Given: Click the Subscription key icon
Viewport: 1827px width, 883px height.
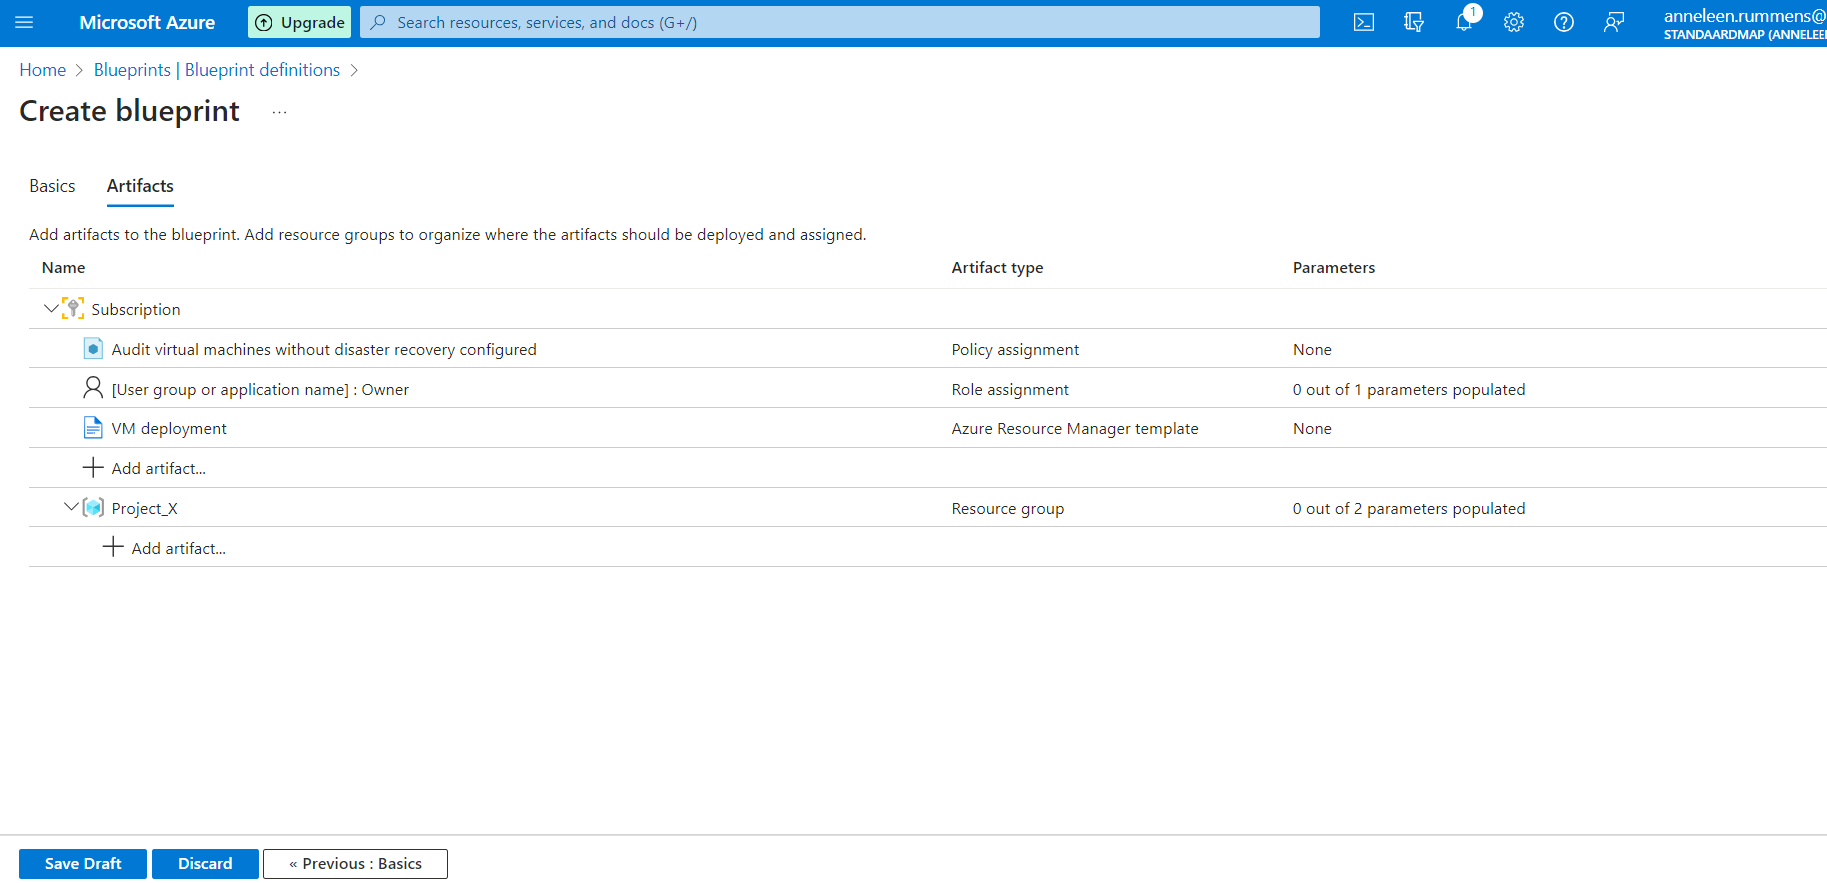Looking at the screenshot, I should coord(73,308).
